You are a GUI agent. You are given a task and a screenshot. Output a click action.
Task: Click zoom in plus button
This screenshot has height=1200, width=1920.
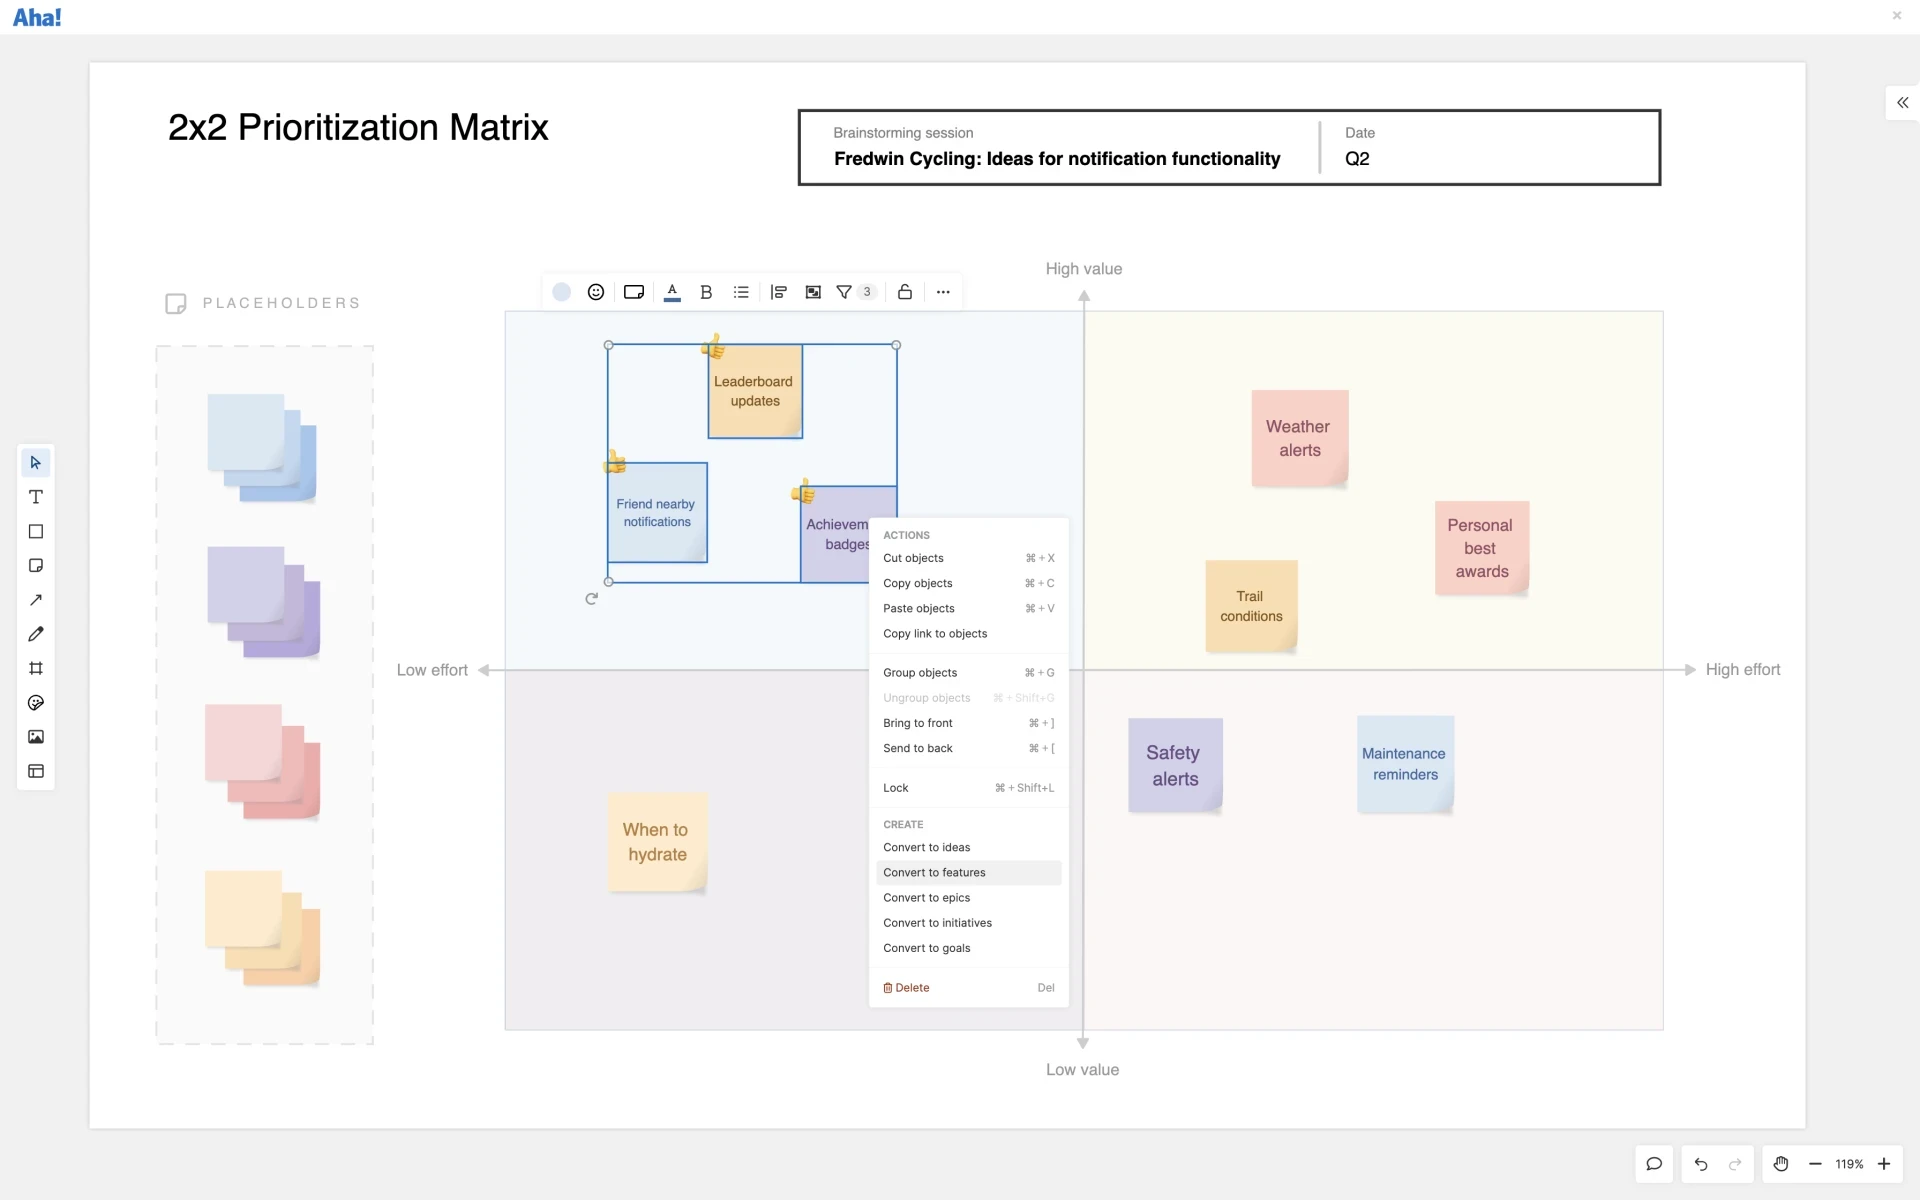point(1884,1164)
